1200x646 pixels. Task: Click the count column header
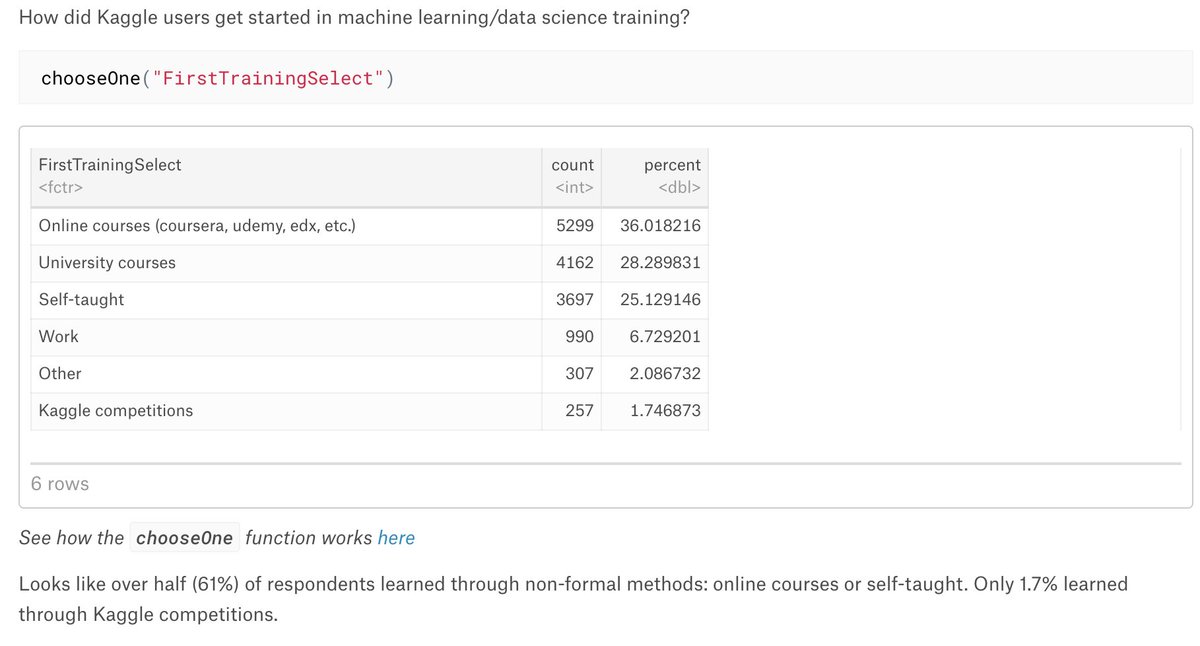(572, 165)
